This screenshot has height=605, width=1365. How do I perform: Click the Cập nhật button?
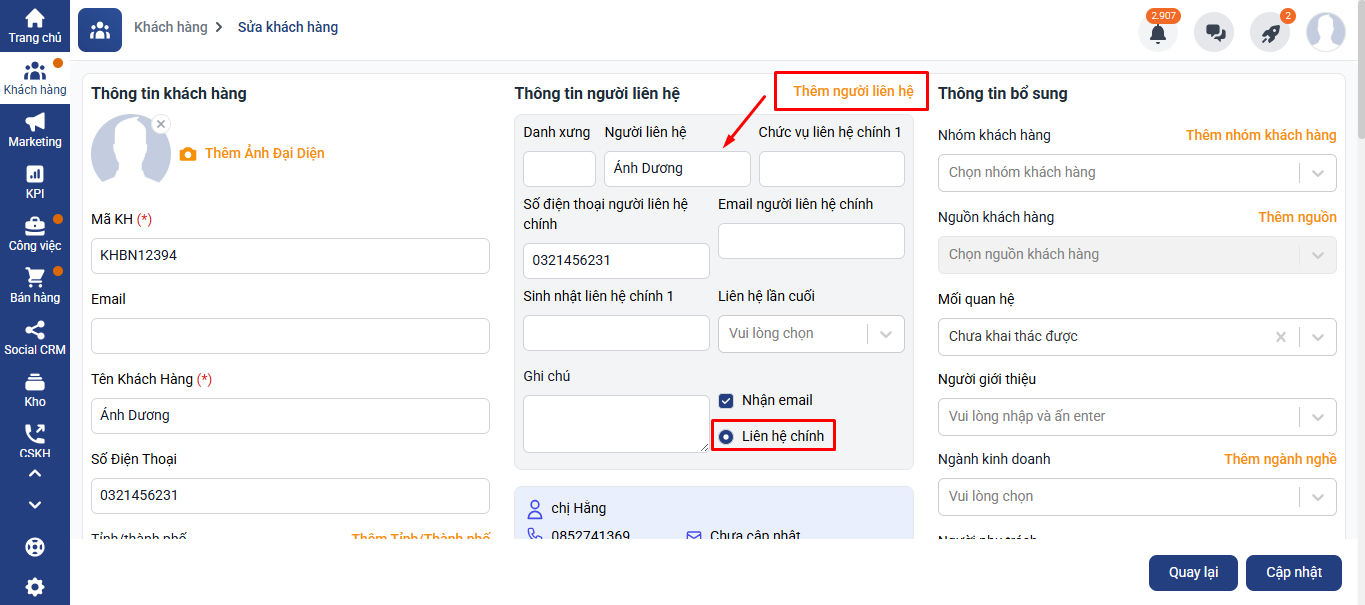coord(1293,573)
